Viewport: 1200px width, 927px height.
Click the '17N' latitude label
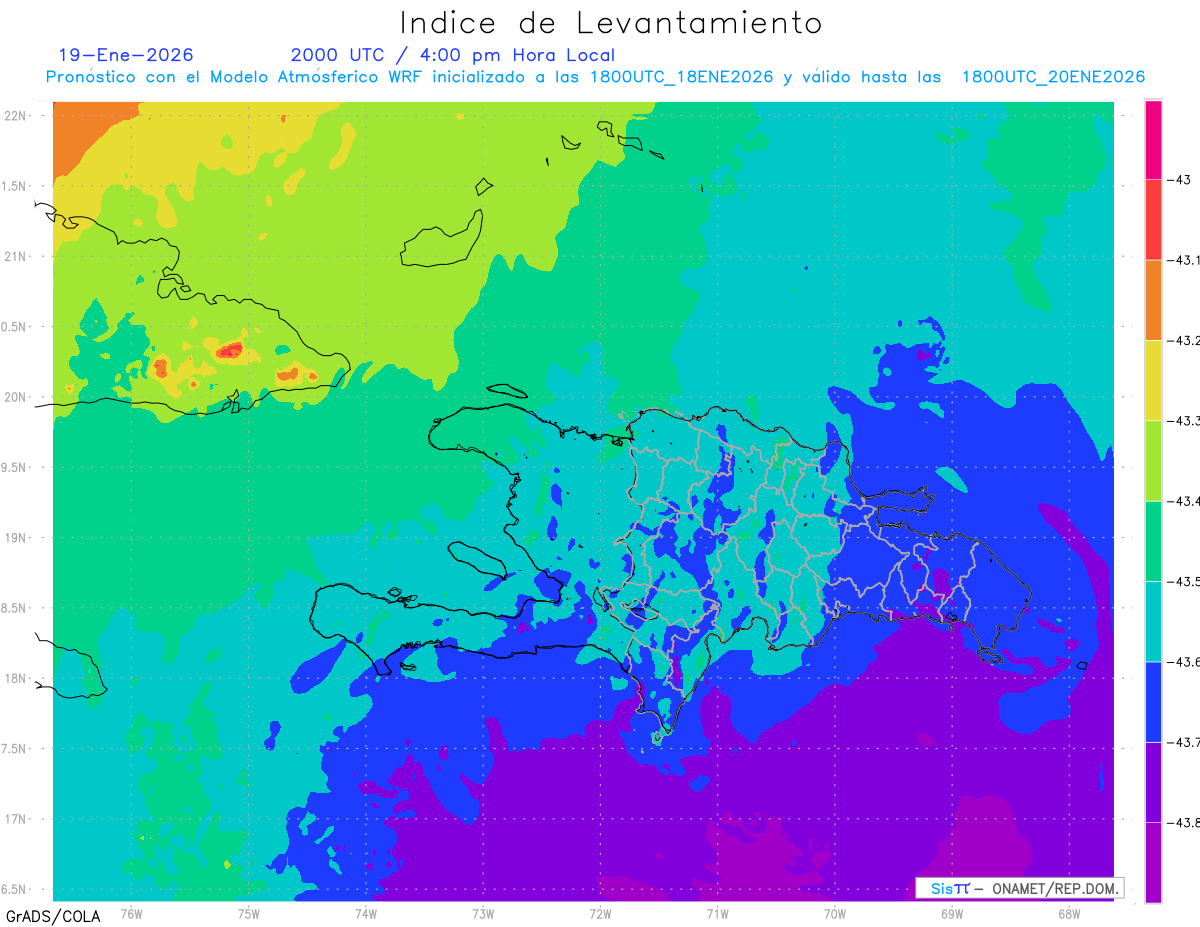16,819
